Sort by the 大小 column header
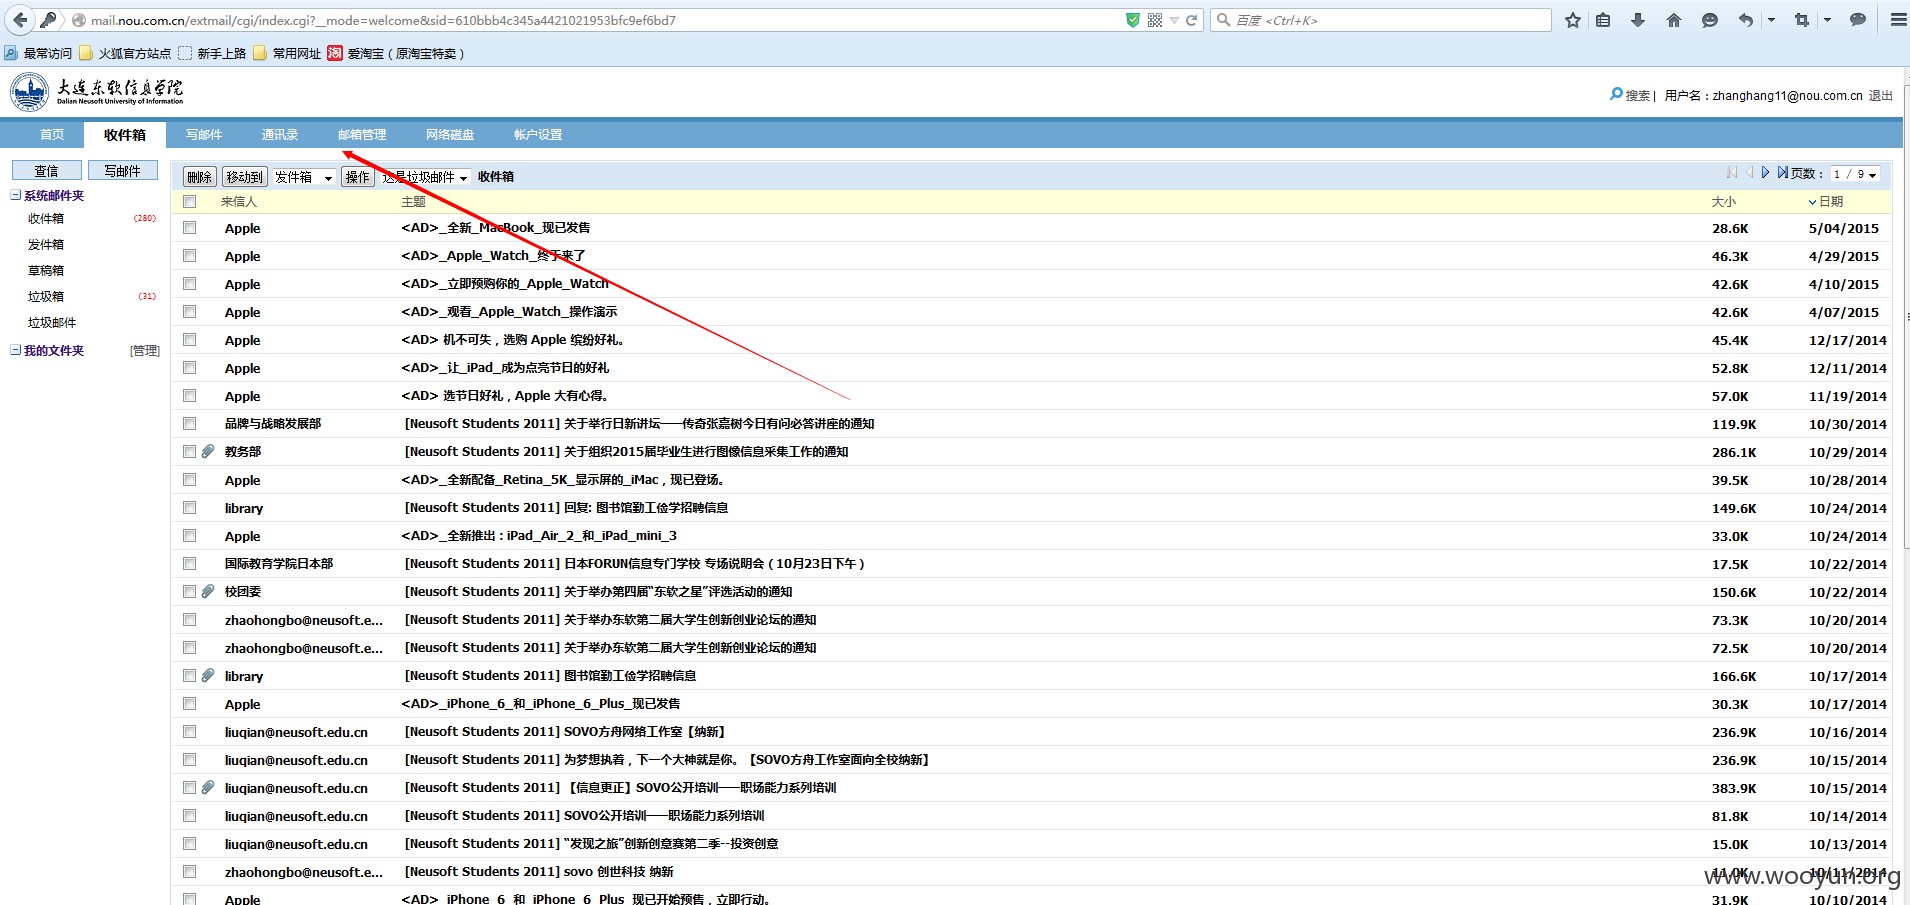The width and height of the screenshot is (1910, 905). pyautogui.click(x=1724, y=202)
